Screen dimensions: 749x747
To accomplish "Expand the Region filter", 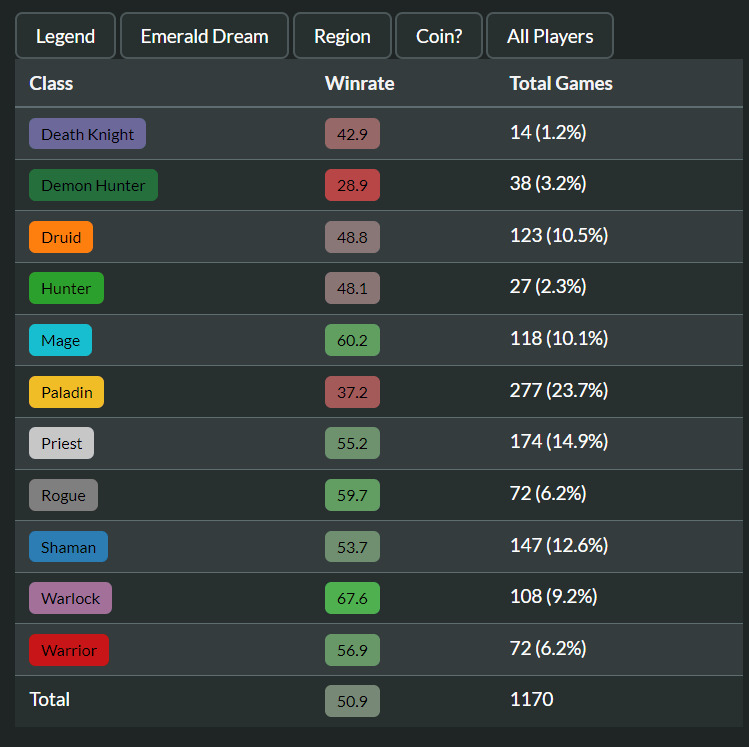I will (x=342, y=36).
